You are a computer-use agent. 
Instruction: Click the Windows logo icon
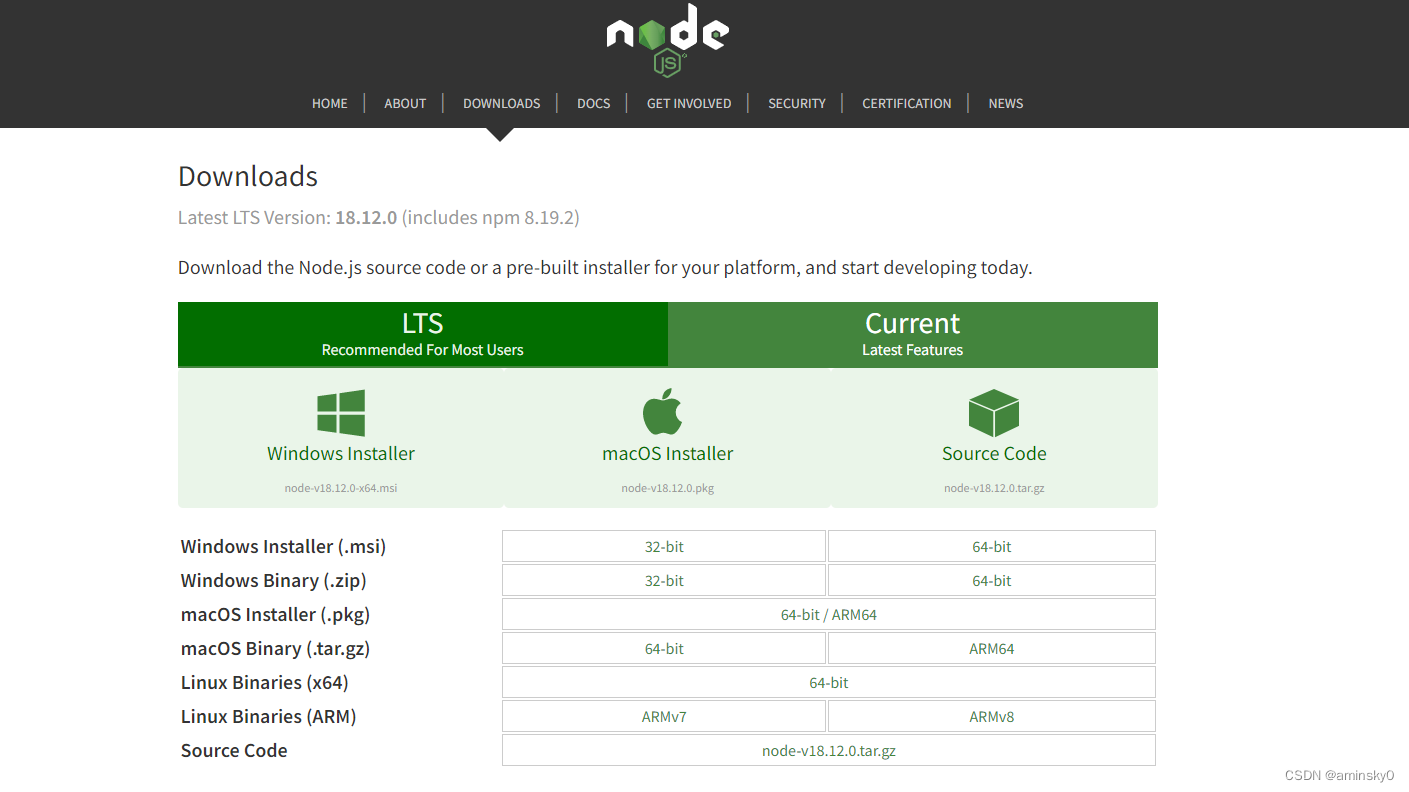[x=341, y=413]
